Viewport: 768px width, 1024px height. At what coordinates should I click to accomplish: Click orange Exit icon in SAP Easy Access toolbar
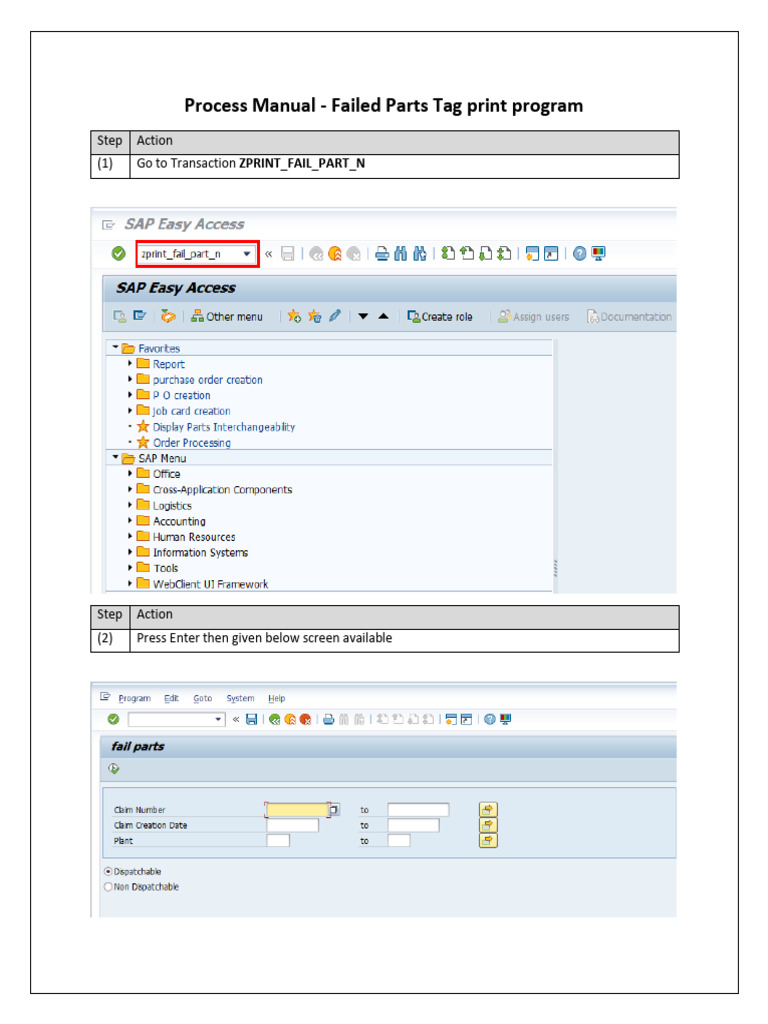click(x=335, y=253)
